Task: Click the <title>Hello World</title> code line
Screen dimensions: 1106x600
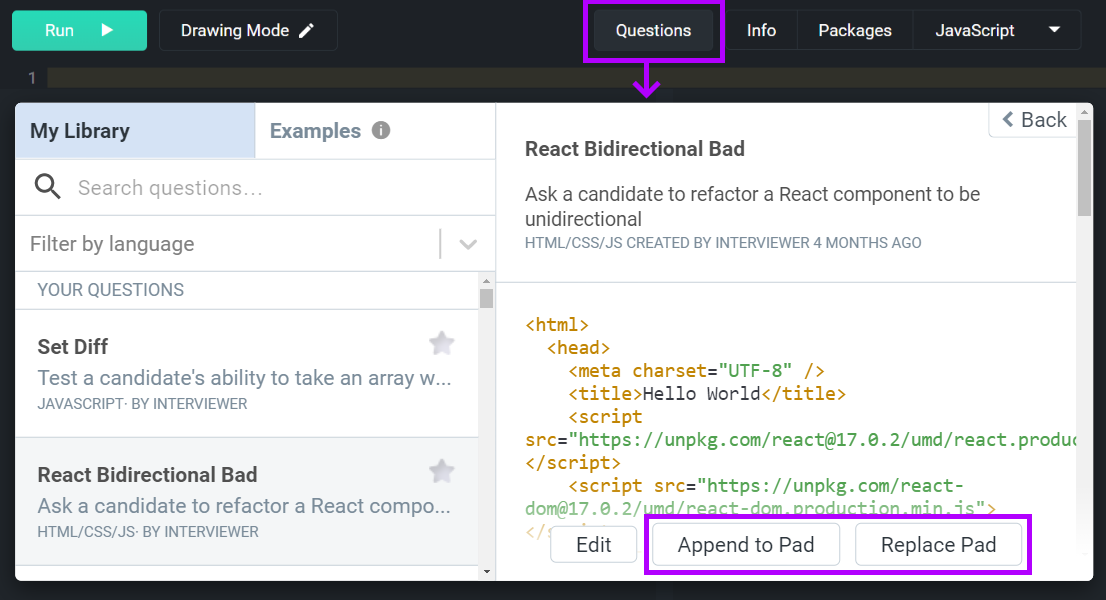Action: pyautogui.click(x=707, y=393)
